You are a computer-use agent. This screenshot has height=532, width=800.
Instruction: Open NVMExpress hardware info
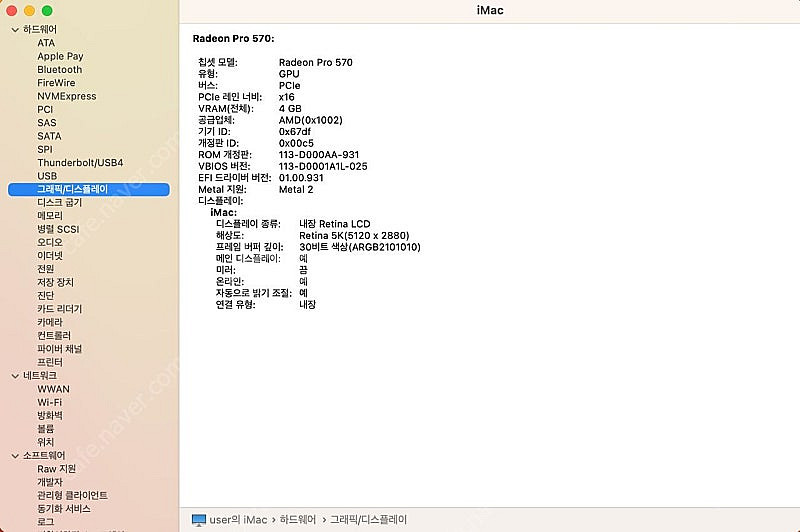click(66, 96)
